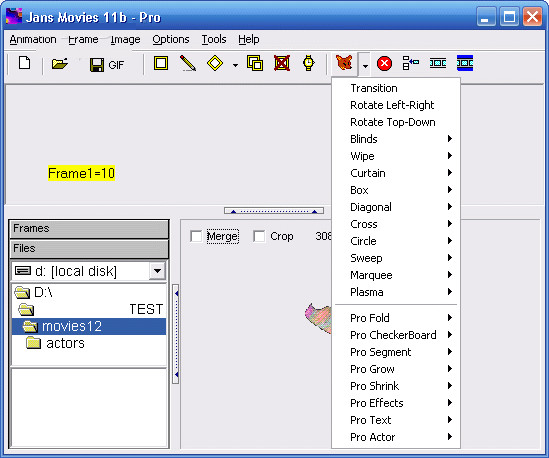
Task: Expand the Box submenu
Action: click(x=396, y=190)
